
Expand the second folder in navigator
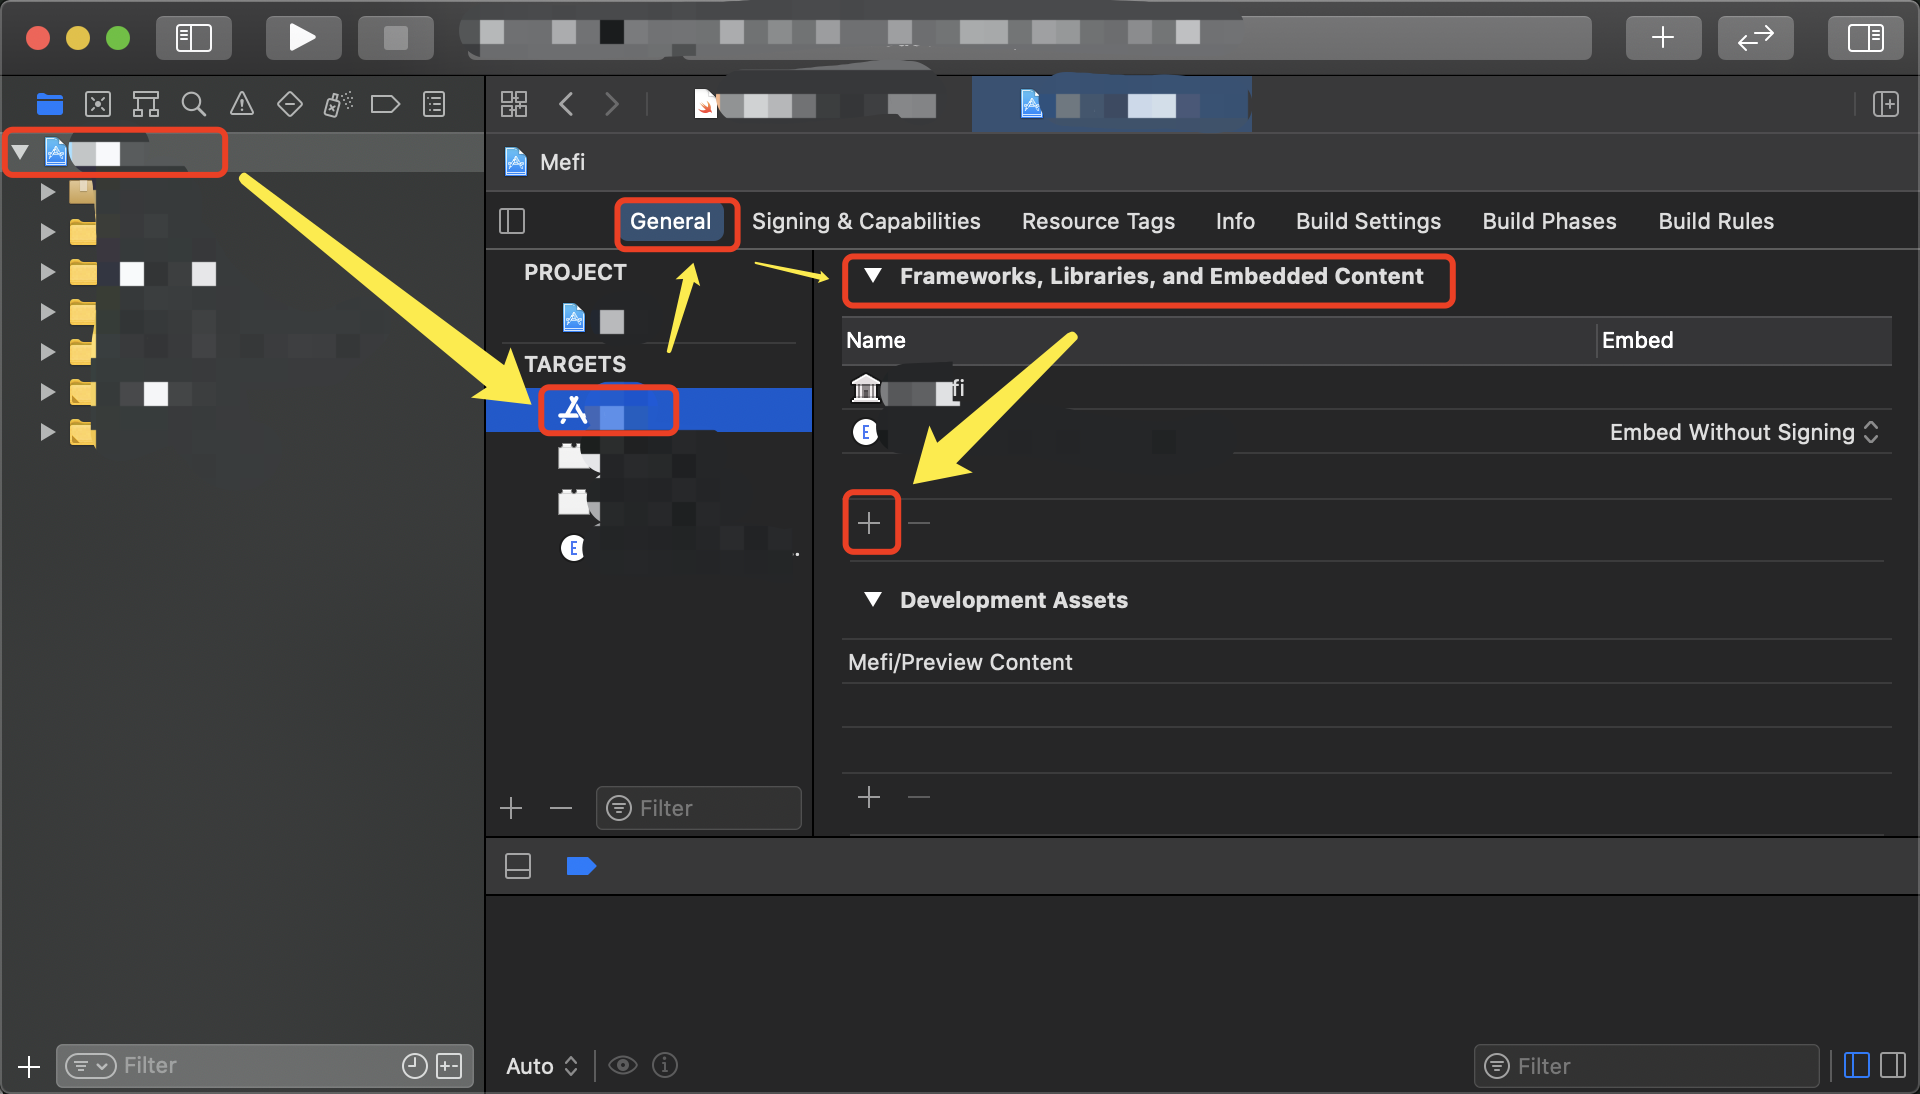[x=47, y=232]
